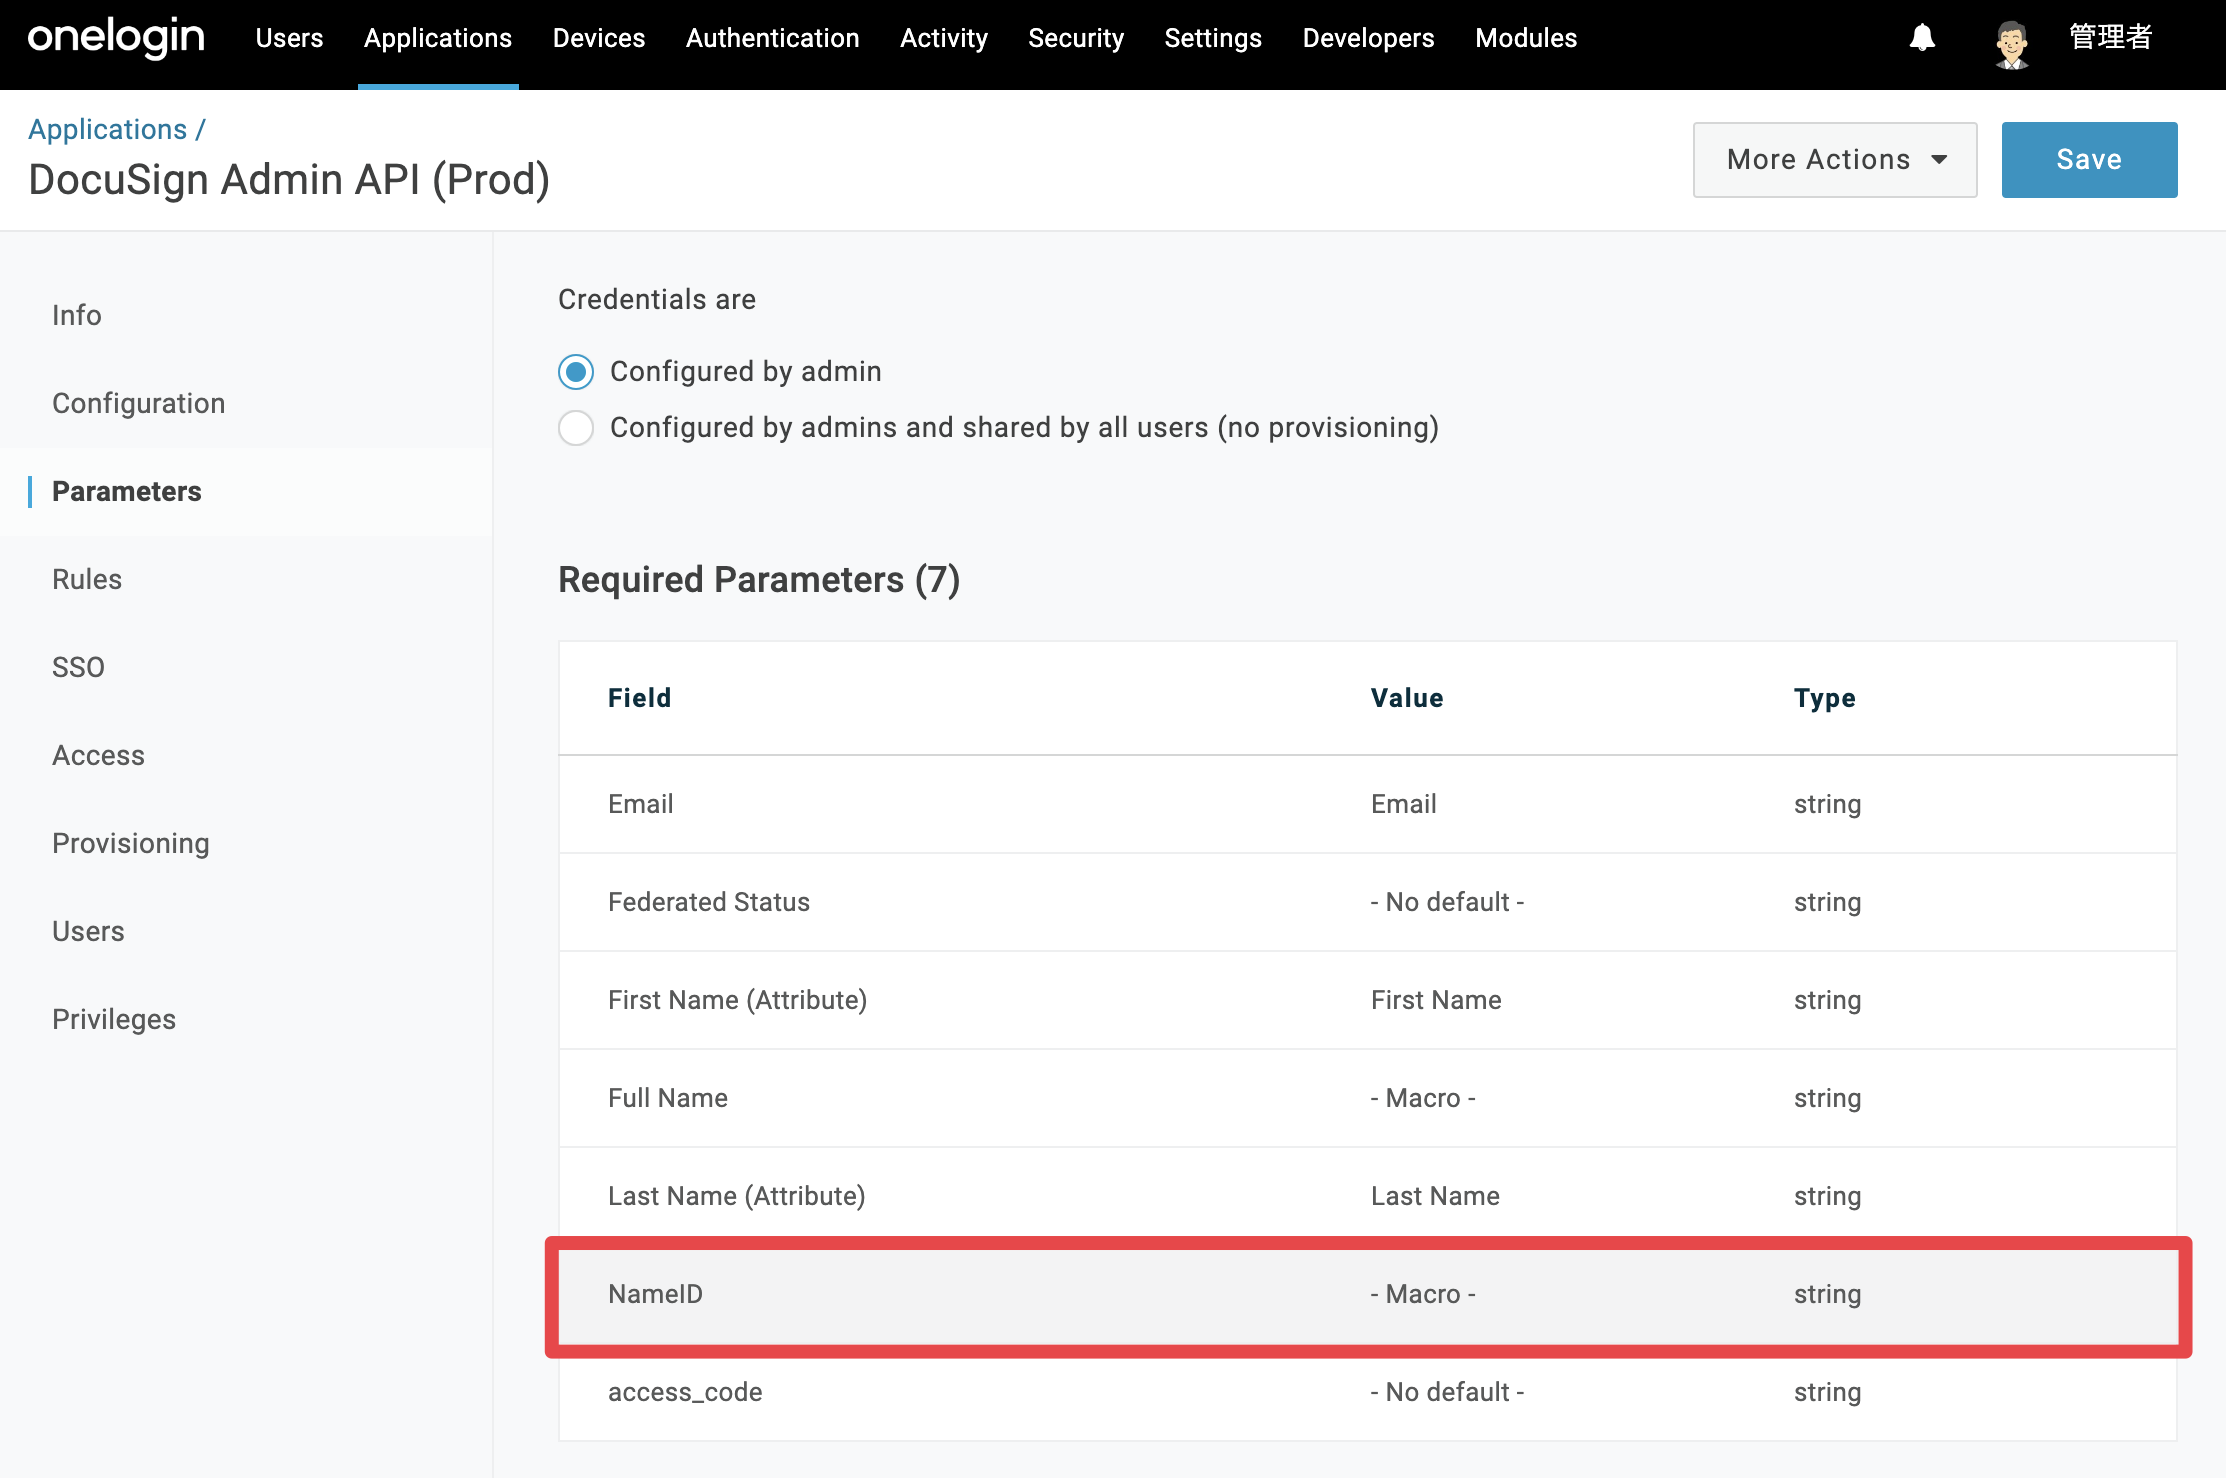
Task: Click the DocuSign Admin API (Prod) title
Action: [x=289, y=180]
